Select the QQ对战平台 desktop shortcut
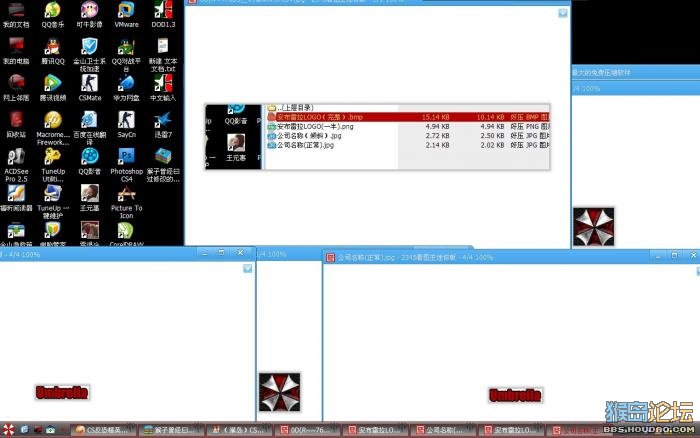The height and width of the screenshot is (438, 700). tap(126, 55)
